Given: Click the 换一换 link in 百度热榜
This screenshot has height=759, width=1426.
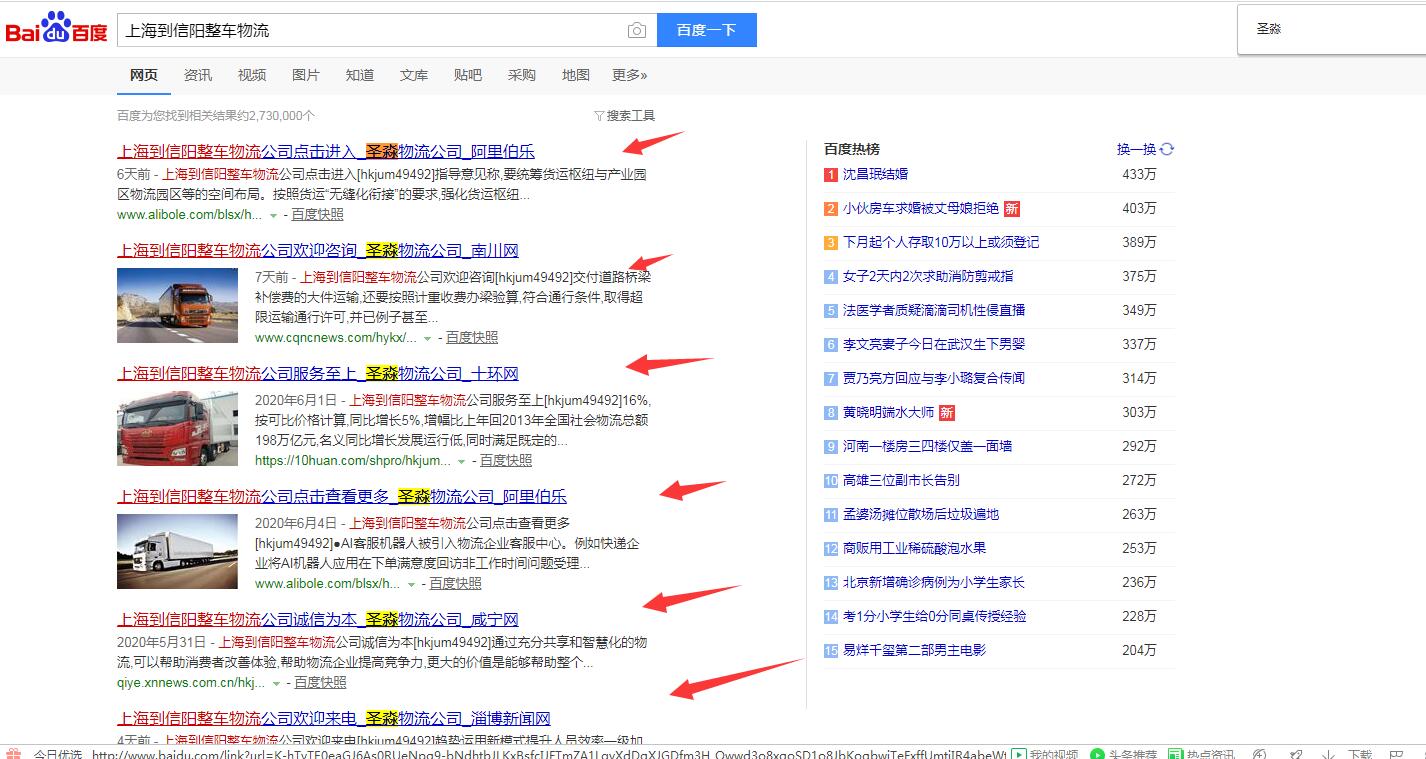Looking at the screenshot, I should [x=1136, y=149].
